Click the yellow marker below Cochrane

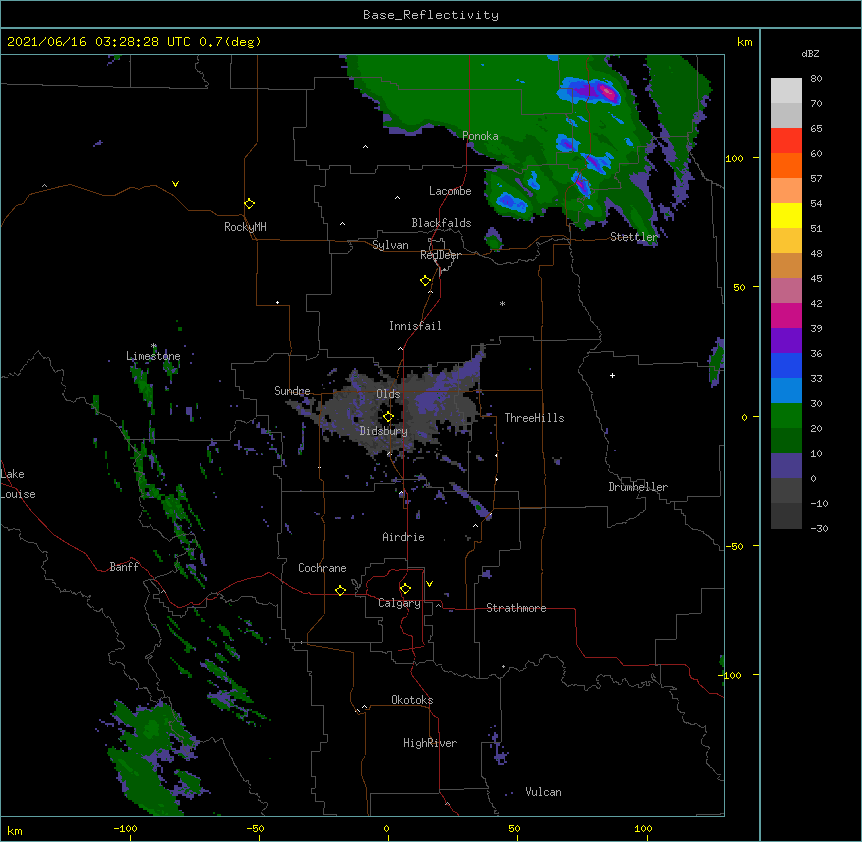click(340, 590)
